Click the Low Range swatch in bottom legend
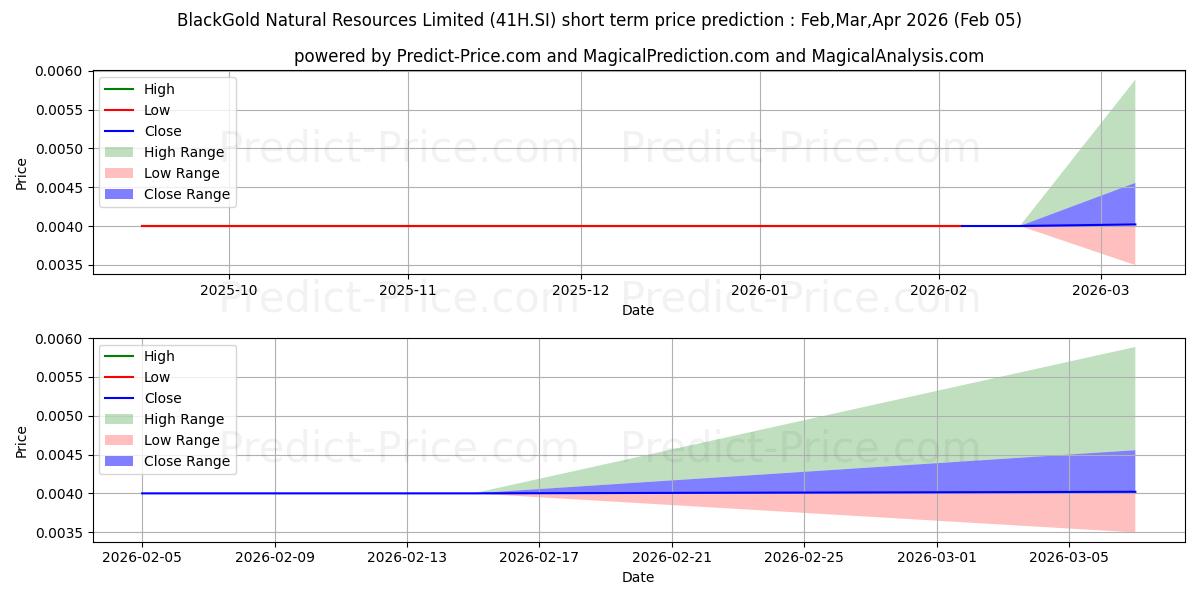 [x=121, y=440]
